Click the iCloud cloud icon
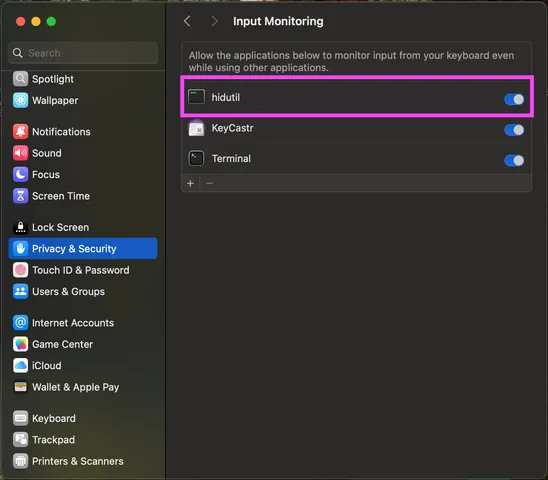548x480 pixels. tap(20, 366)
